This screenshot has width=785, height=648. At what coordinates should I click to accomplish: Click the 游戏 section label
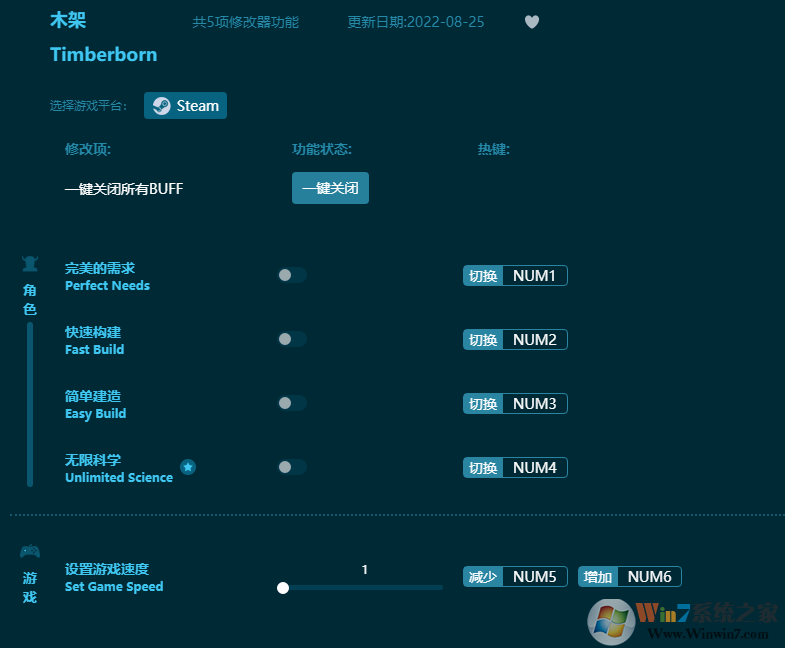point(30,587)
